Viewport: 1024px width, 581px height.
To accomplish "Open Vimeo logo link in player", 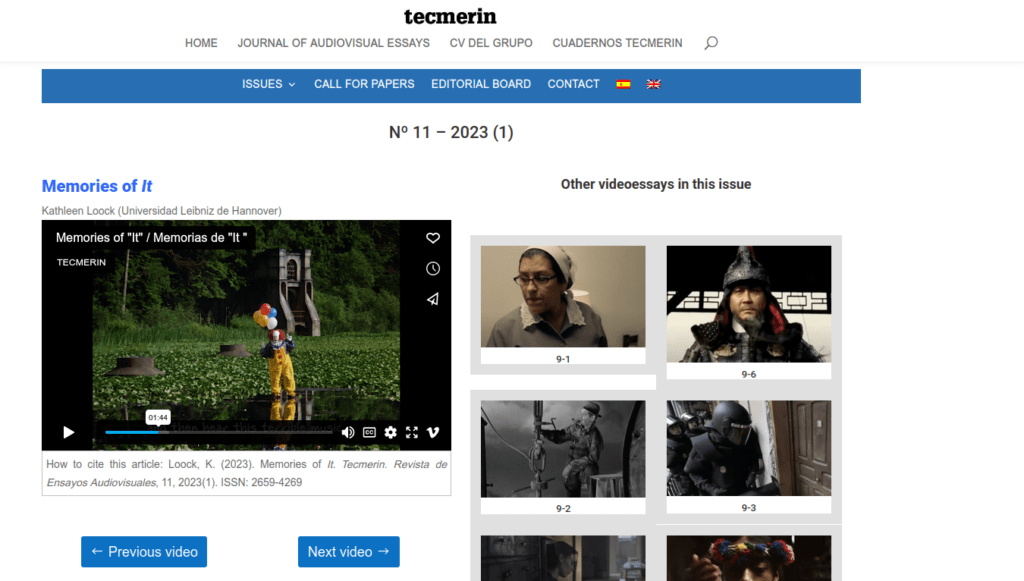I will (432, 432).
